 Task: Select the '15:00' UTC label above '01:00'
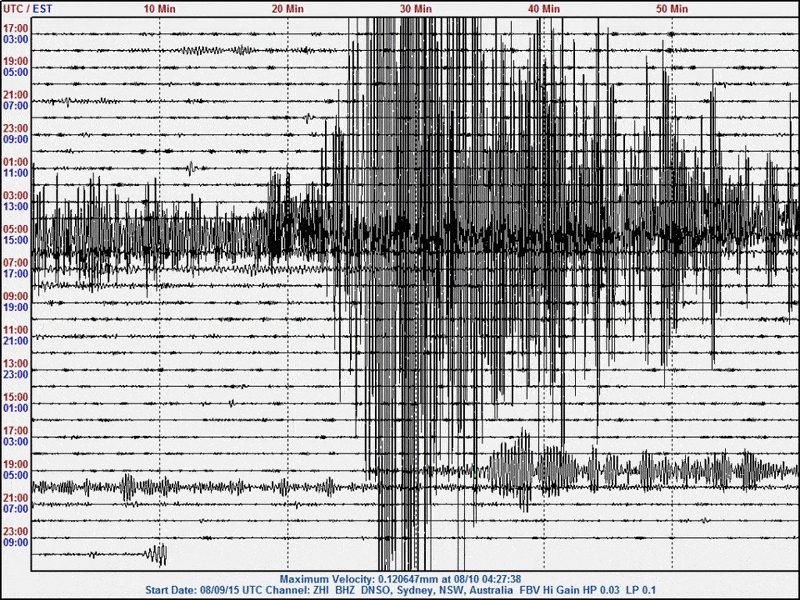point(16,397)
